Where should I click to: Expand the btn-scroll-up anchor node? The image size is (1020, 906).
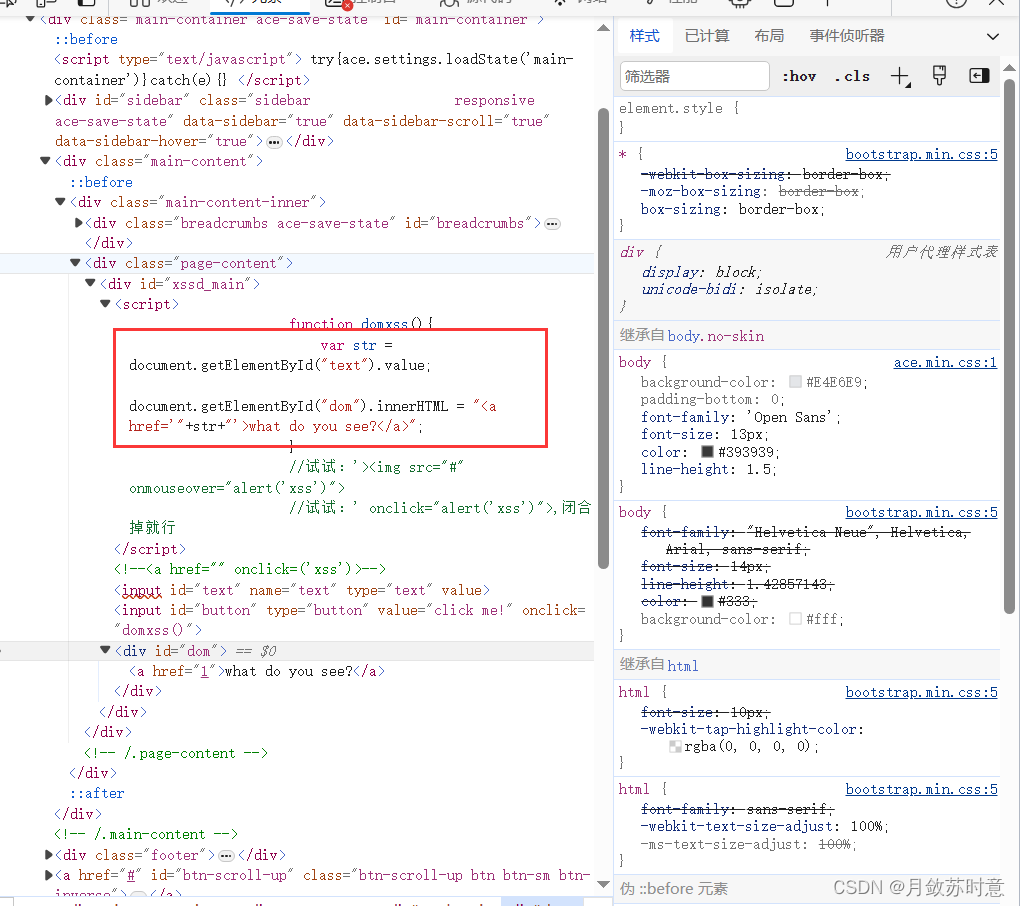coord(48,875)
